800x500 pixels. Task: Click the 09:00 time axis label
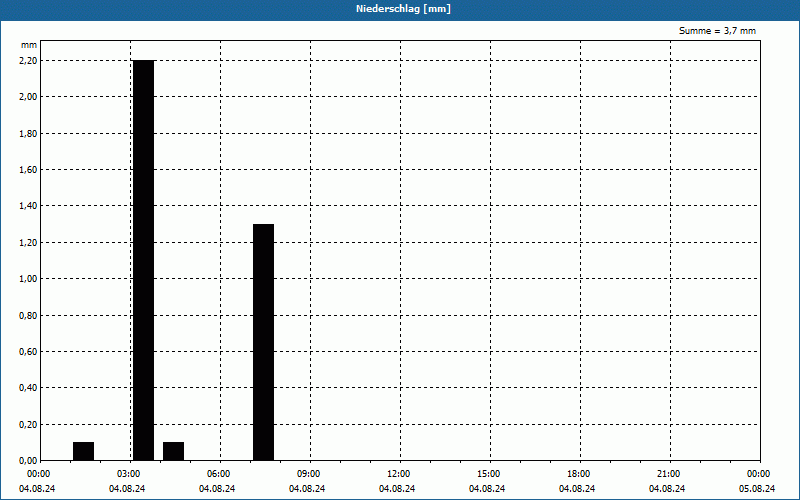pos(310,474)
